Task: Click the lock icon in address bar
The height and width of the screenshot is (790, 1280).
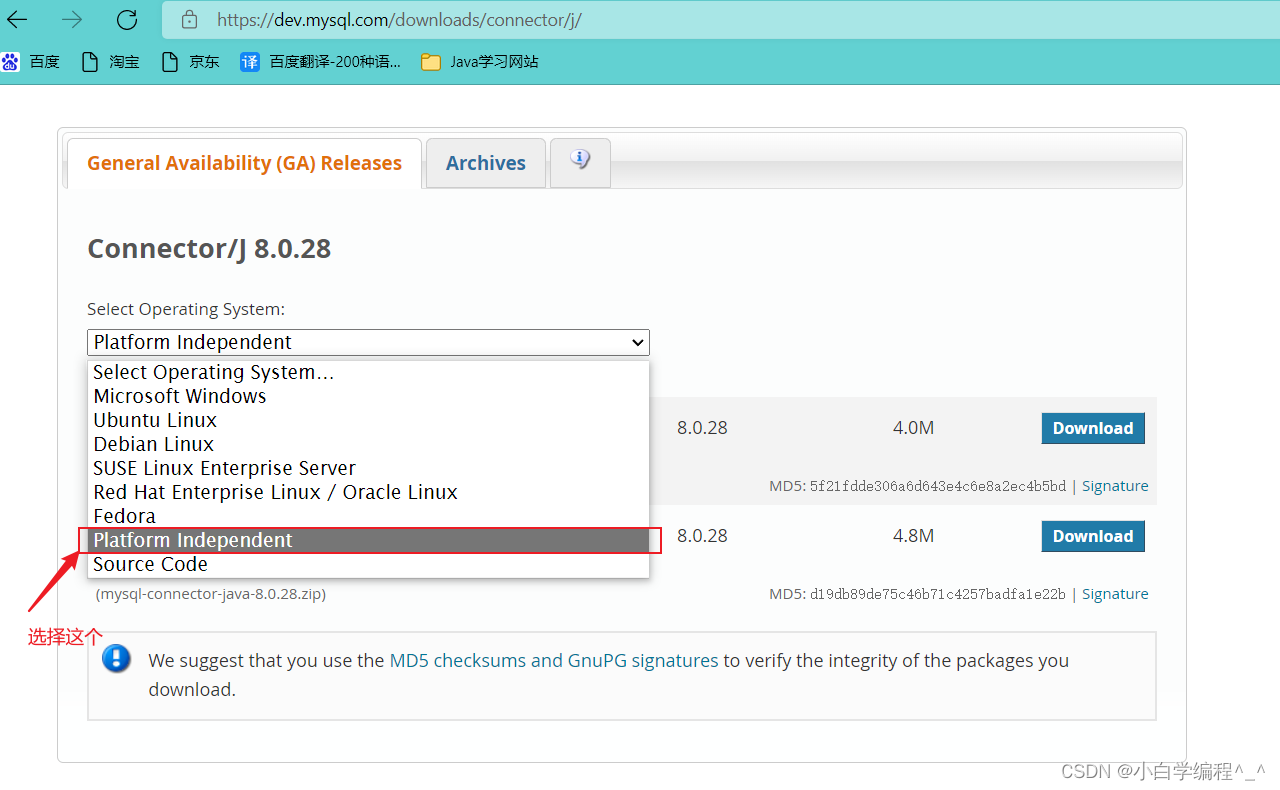Action: pos(189,20)
